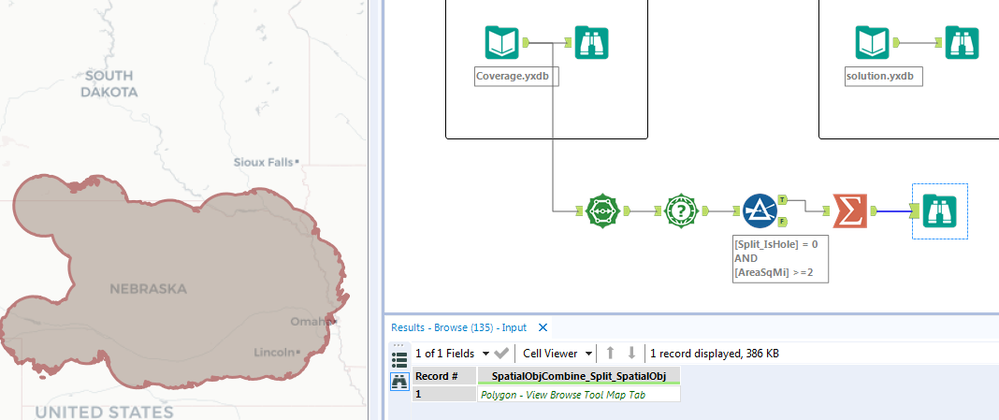The height and width of the screenshot is (420, 999).
Task: Click the Coverage.yxdb annotation label
Action: [517, 76]
